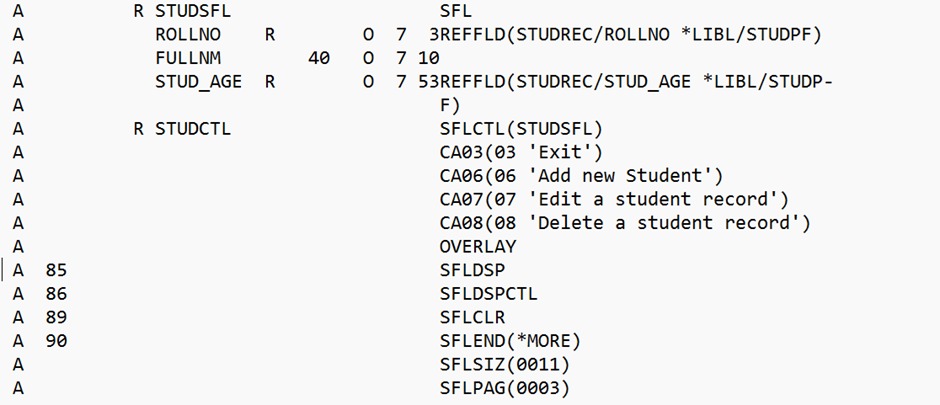Click the SFLPAG(0003) keyword
940x405 pixels.
(505, 388)
